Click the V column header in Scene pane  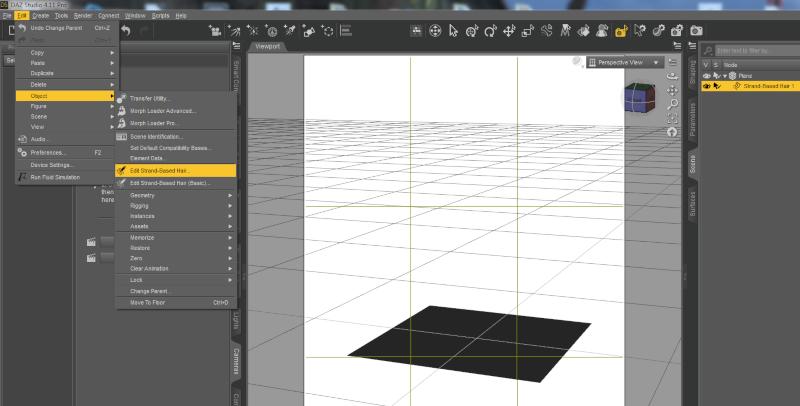coord(706,65)
